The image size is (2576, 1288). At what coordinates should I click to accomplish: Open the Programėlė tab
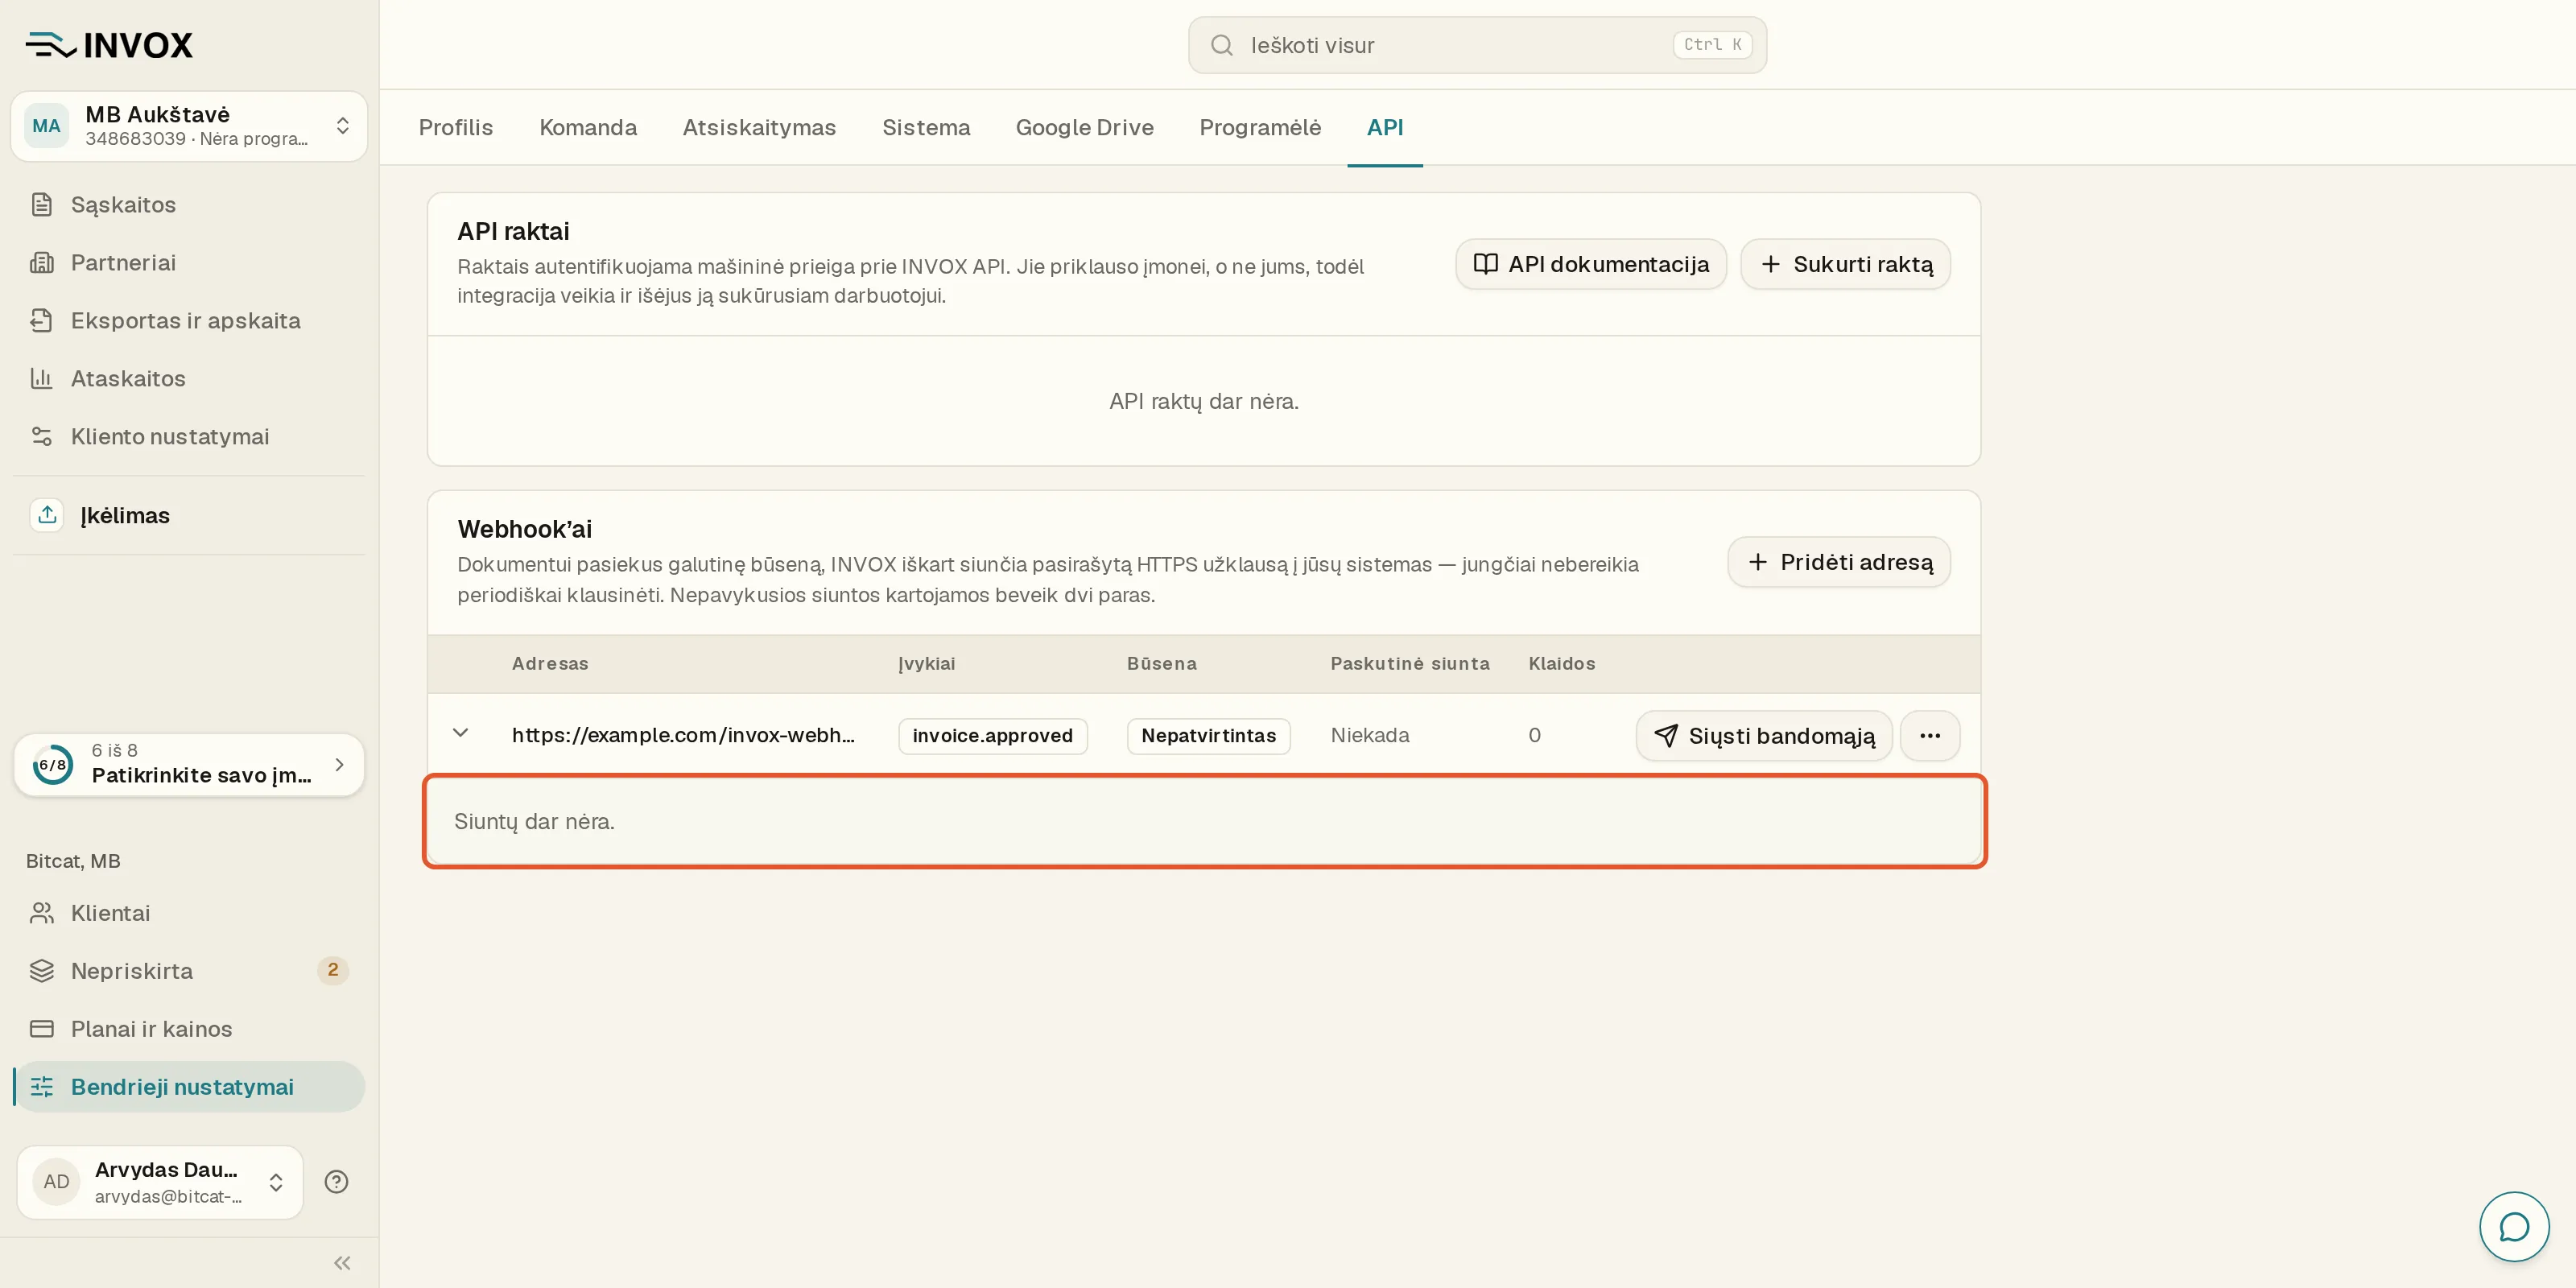[x=1260, y=128]
